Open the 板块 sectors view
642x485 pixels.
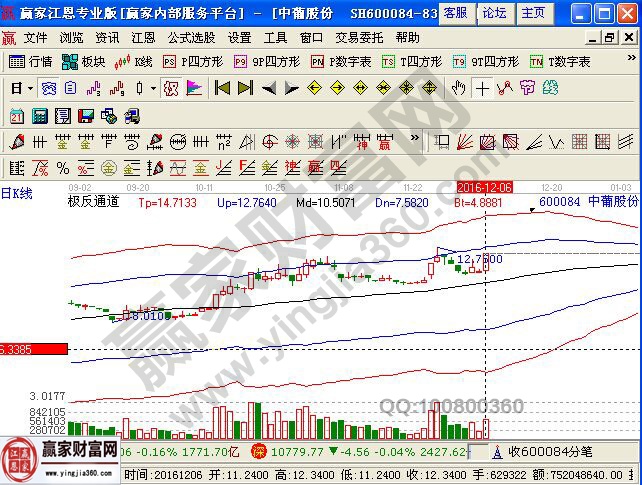point(84,62)
